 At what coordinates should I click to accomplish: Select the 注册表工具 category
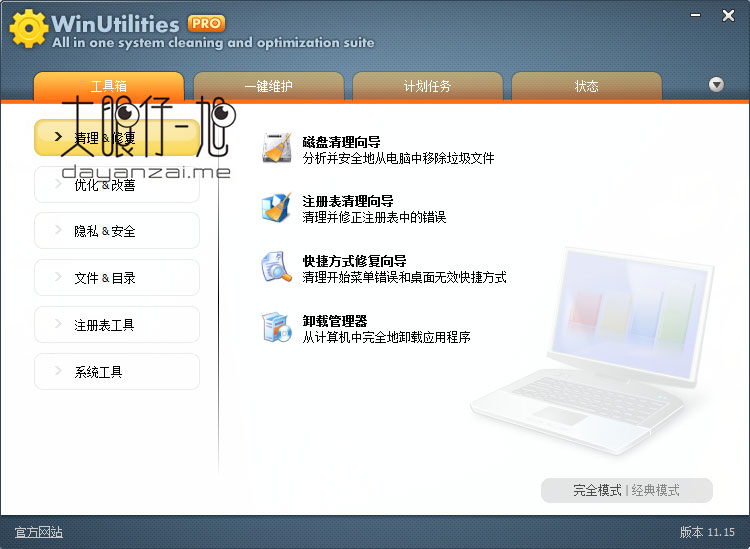click(117, 325)
